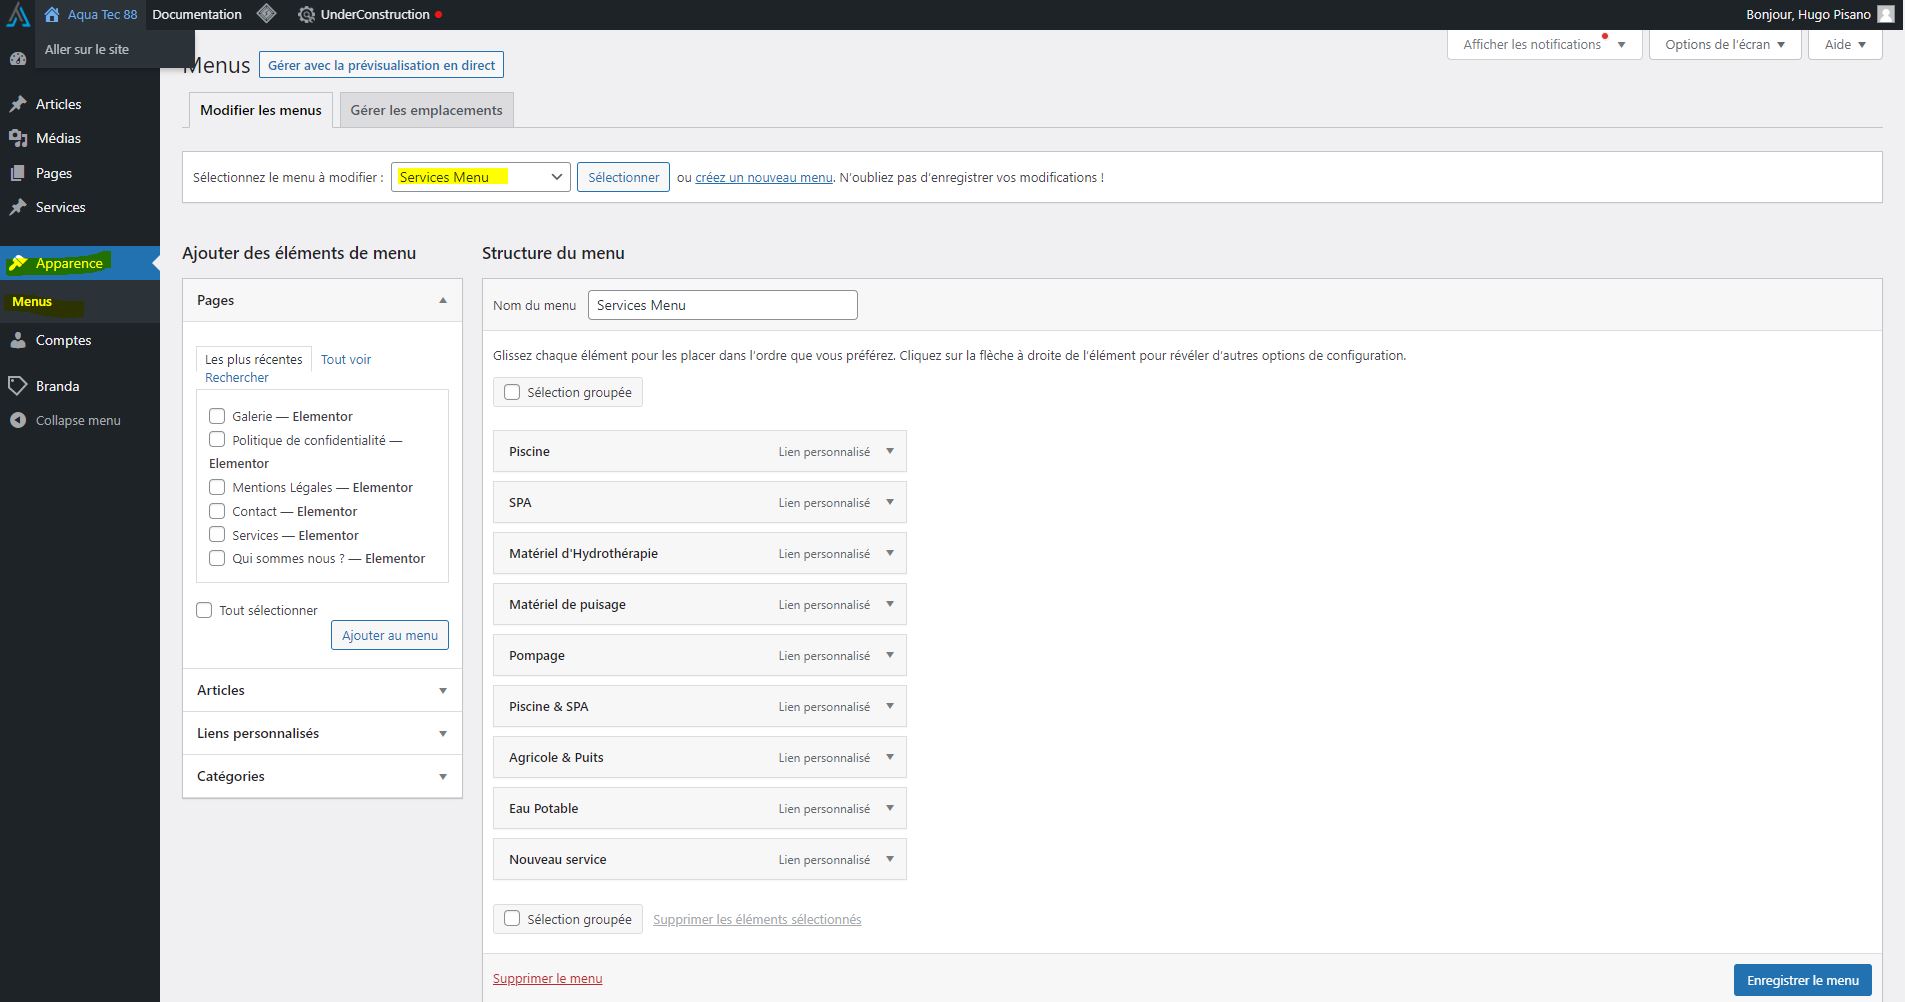Click the Supprimer le menu link
The width and height of the screenshot is (1905, 1002).
547,979
